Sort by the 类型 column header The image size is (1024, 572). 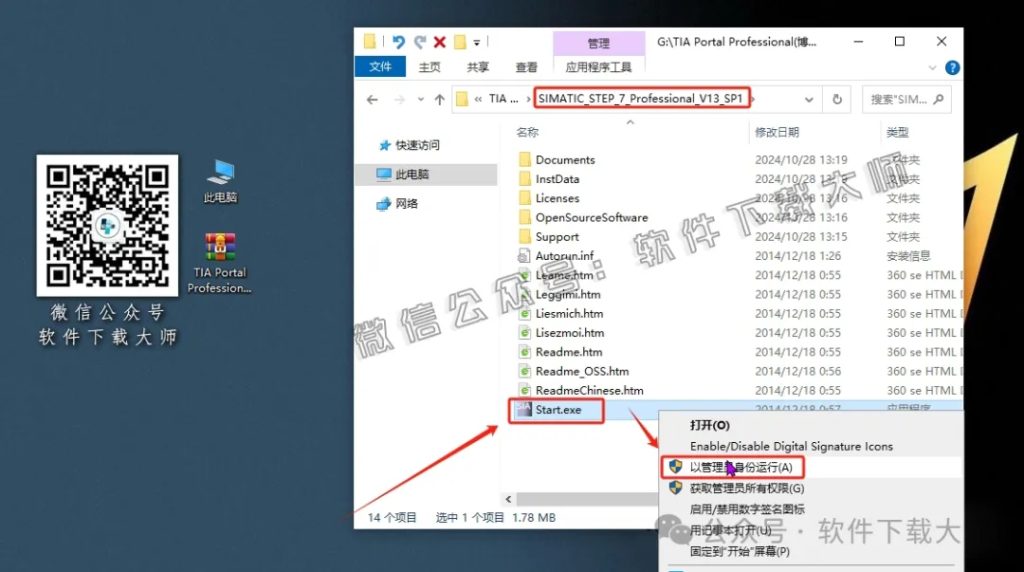coord(897,132)
